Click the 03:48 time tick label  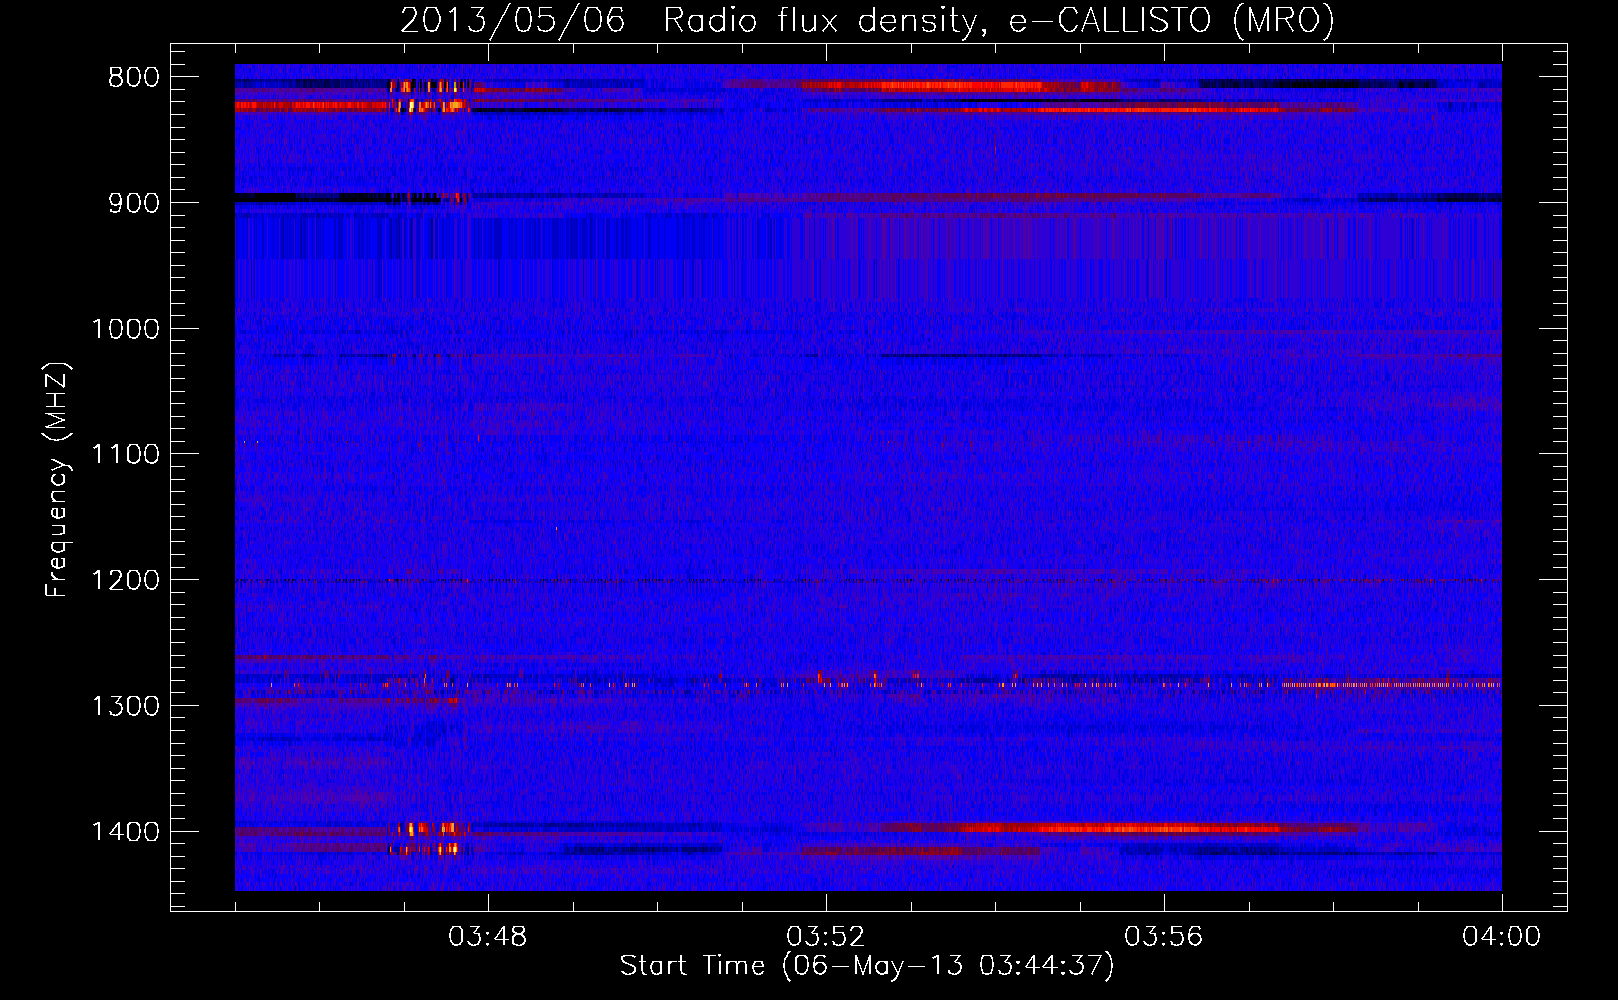pyautogui.click(x=488, y=937)
